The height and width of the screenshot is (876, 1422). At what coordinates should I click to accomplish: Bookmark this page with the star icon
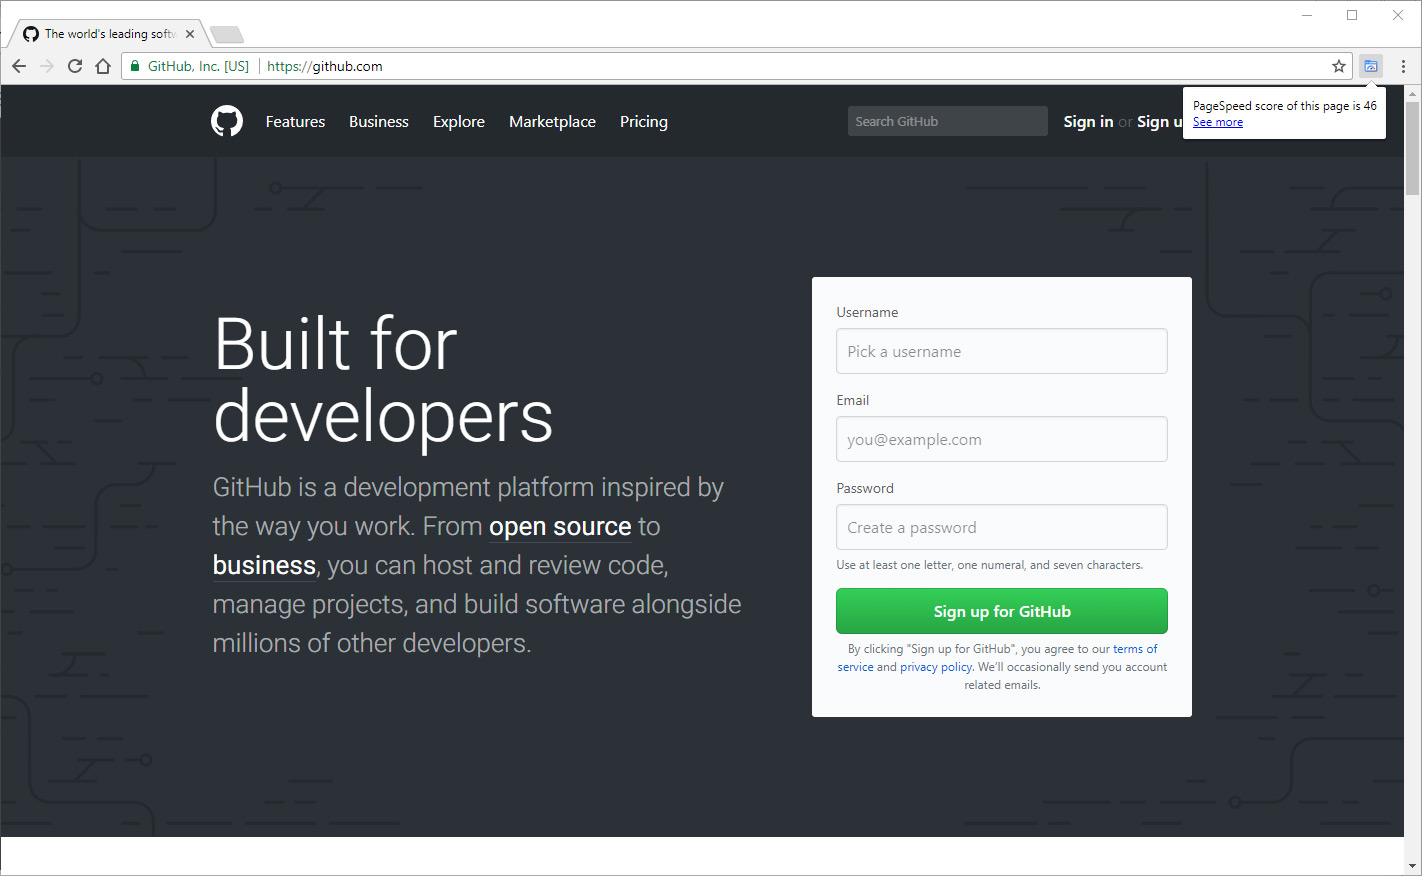(x=1339, y=66)
